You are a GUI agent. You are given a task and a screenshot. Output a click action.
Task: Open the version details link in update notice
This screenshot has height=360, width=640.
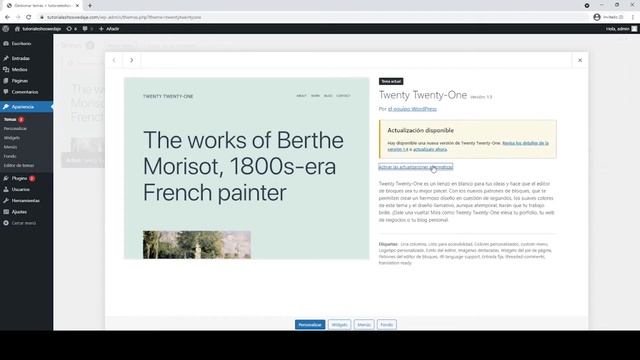click(x=524, y=143)
